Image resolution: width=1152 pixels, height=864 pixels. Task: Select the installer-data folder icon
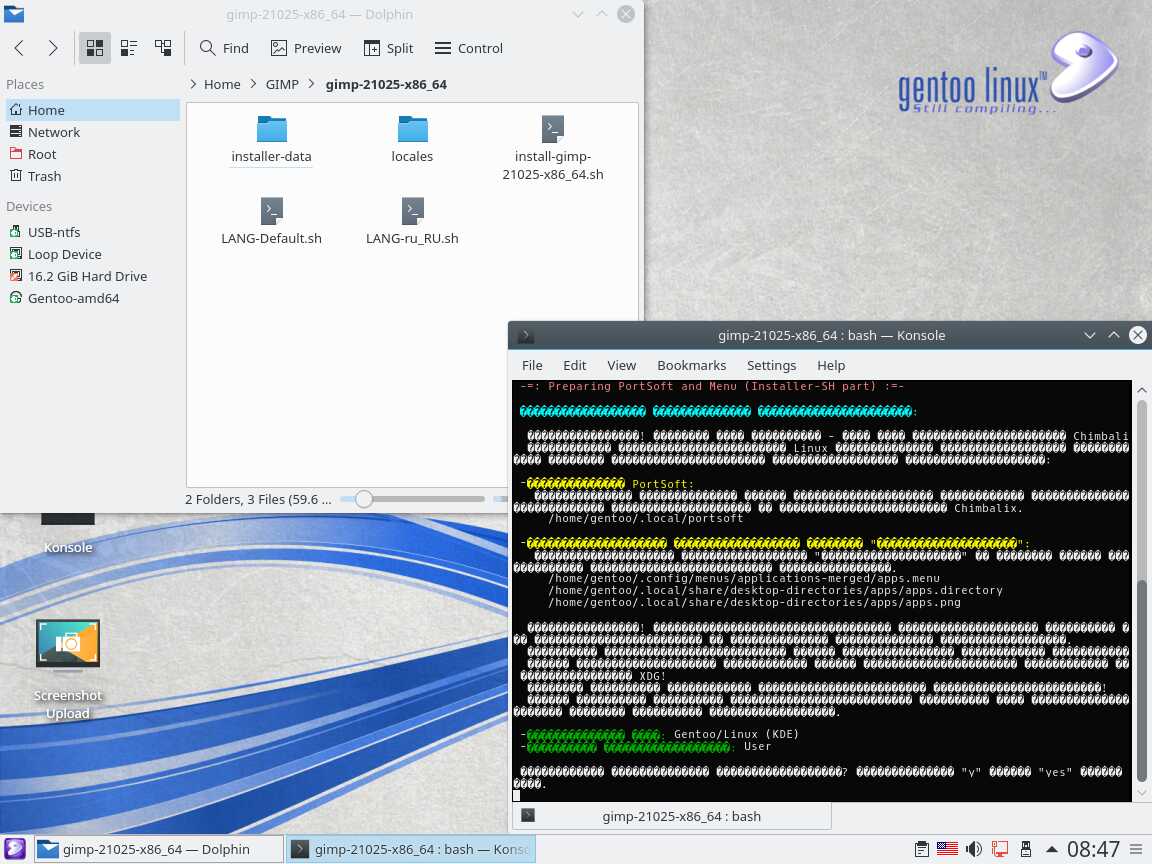pyautogui.click(x=272, y=129)
